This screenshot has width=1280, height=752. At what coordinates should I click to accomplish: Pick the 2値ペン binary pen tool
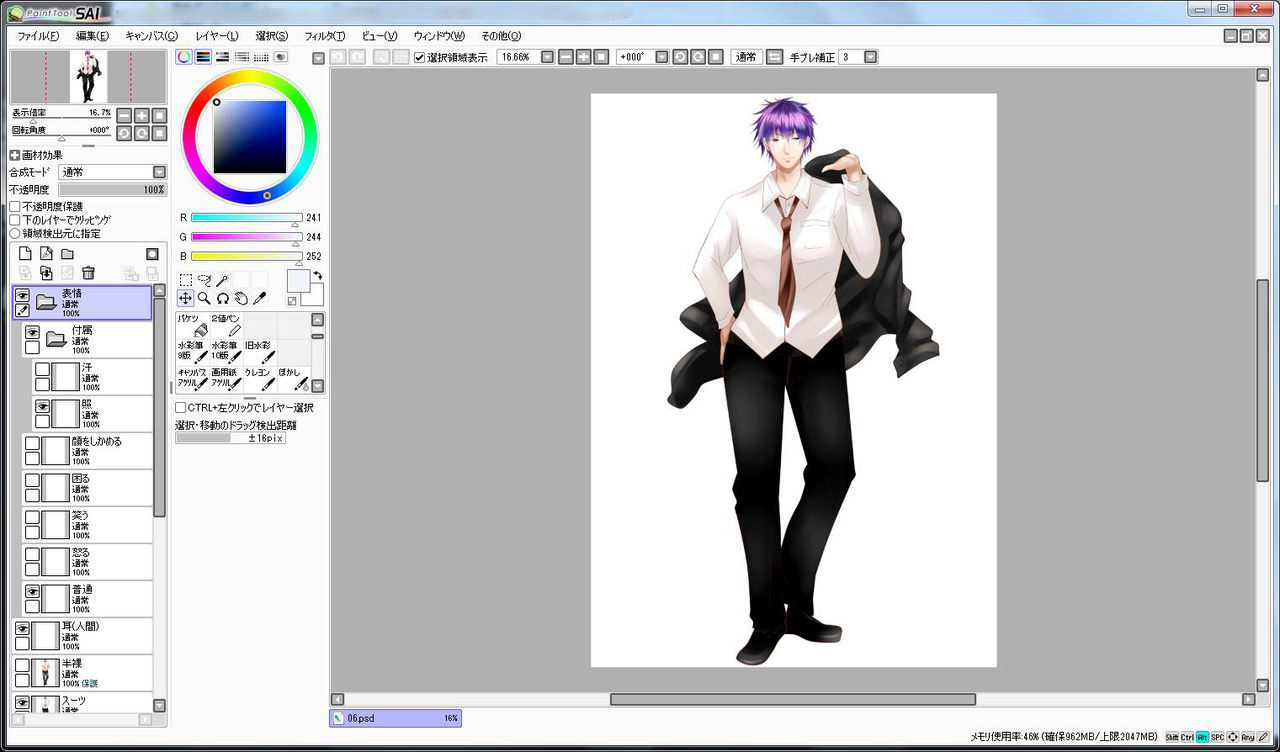tap(227, 325)
